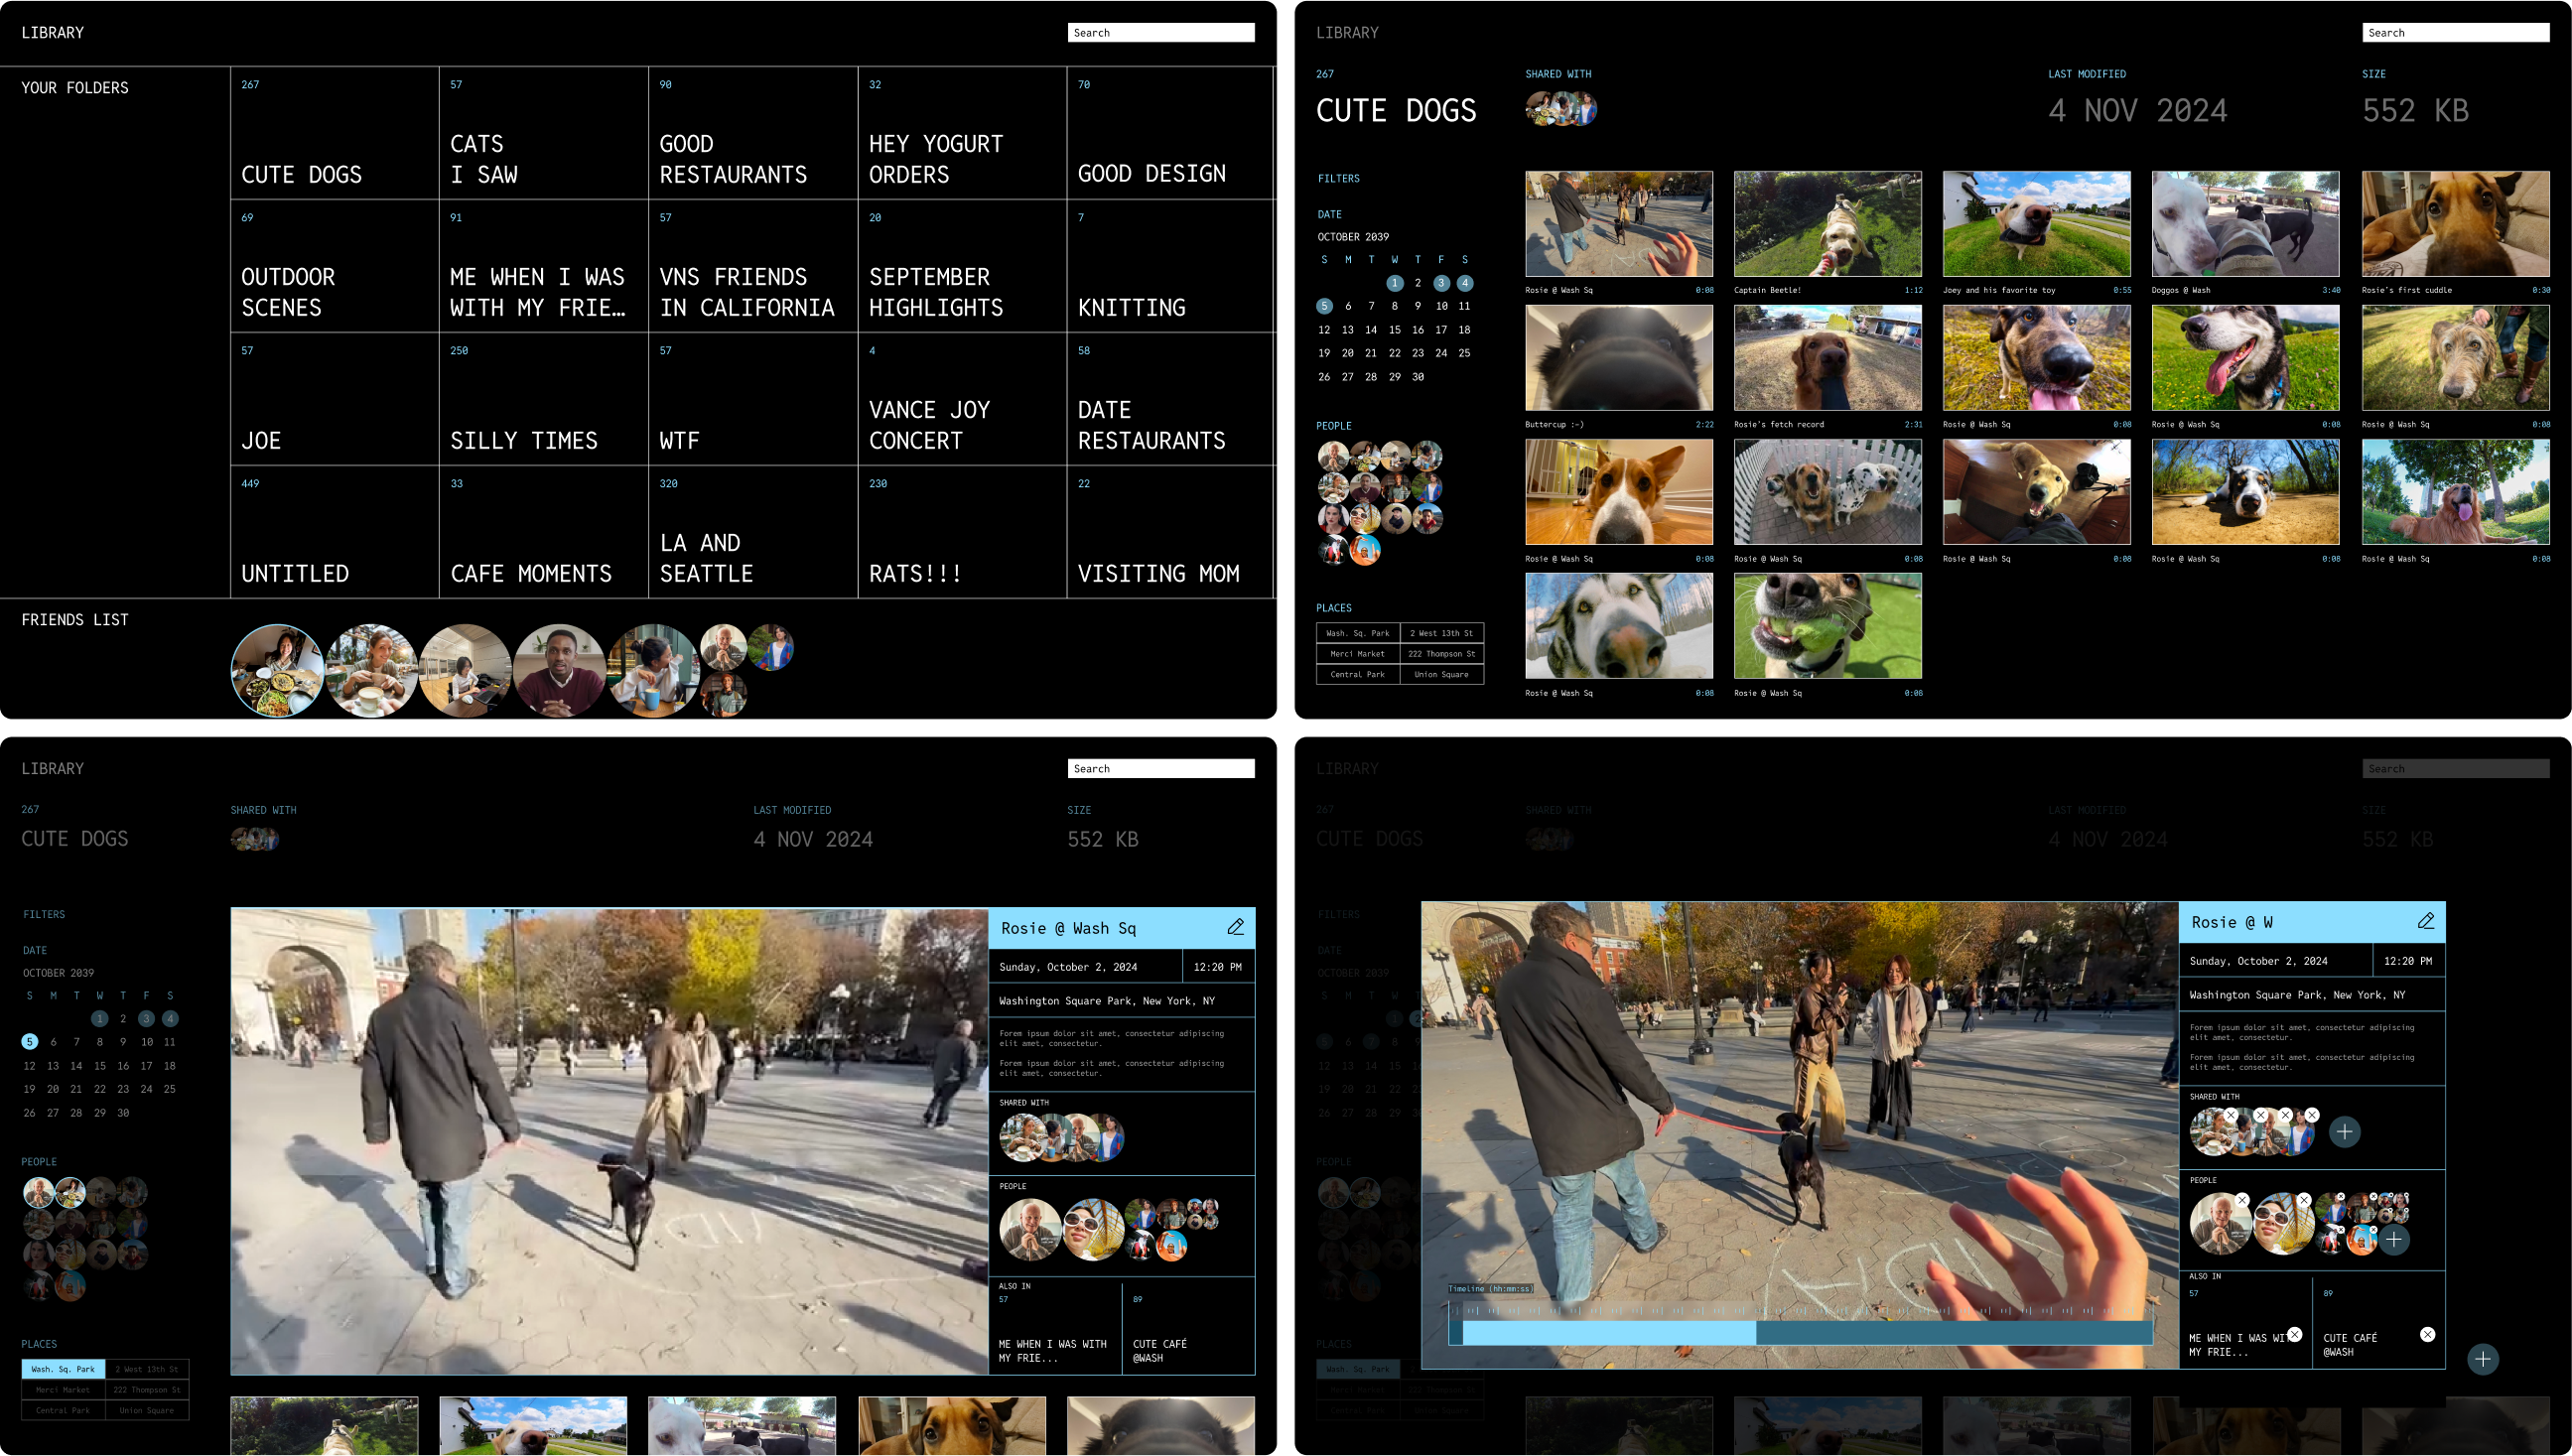Click the plus button in the Shared With section
Image resolution: width=2572 pixels, height=1456 pixels.
click(2344, 1132)
